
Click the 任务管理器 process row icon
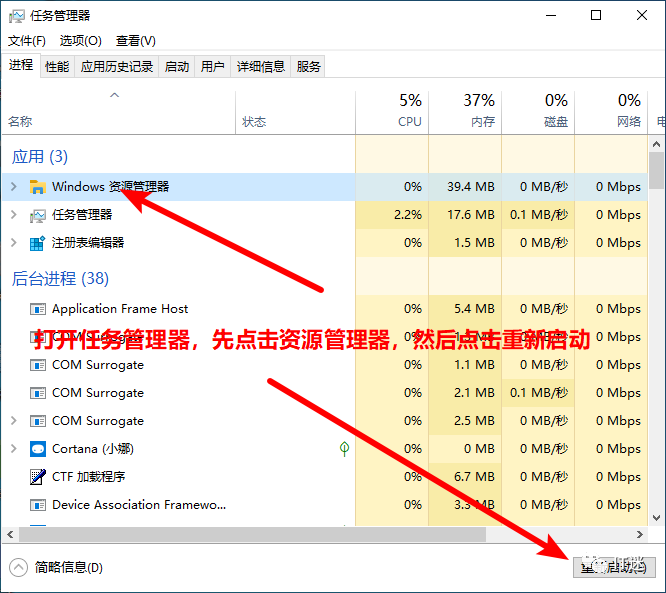coord(38,215)
